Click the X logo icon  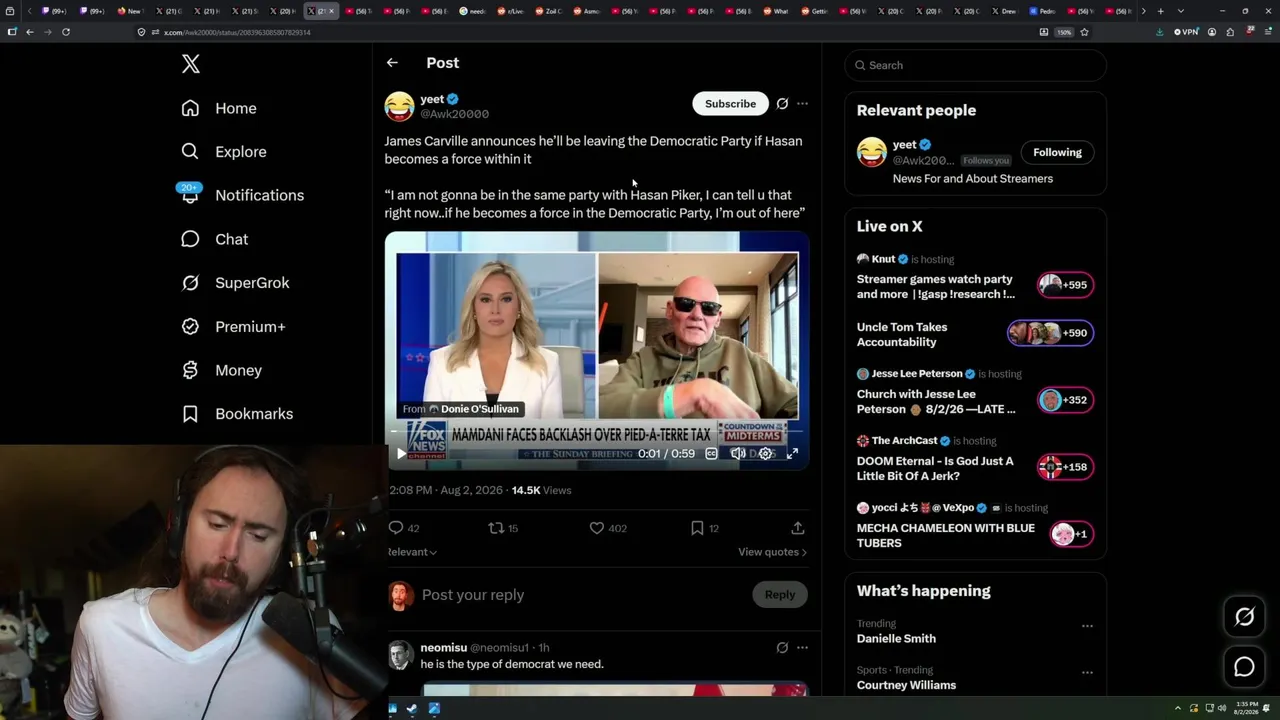tap(191, 64)
